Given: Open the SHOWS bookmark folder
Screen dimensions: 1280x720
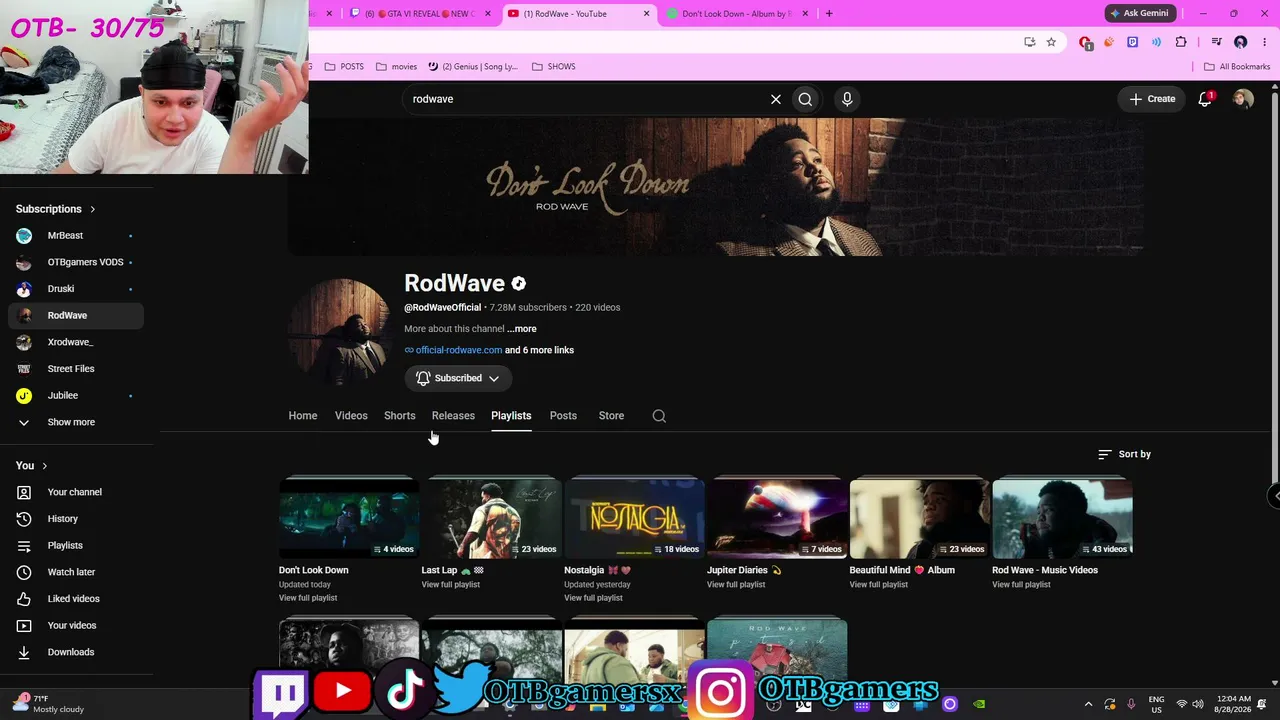Looking at the screenshot, I should pyautogui.click(x=553, y=67).
